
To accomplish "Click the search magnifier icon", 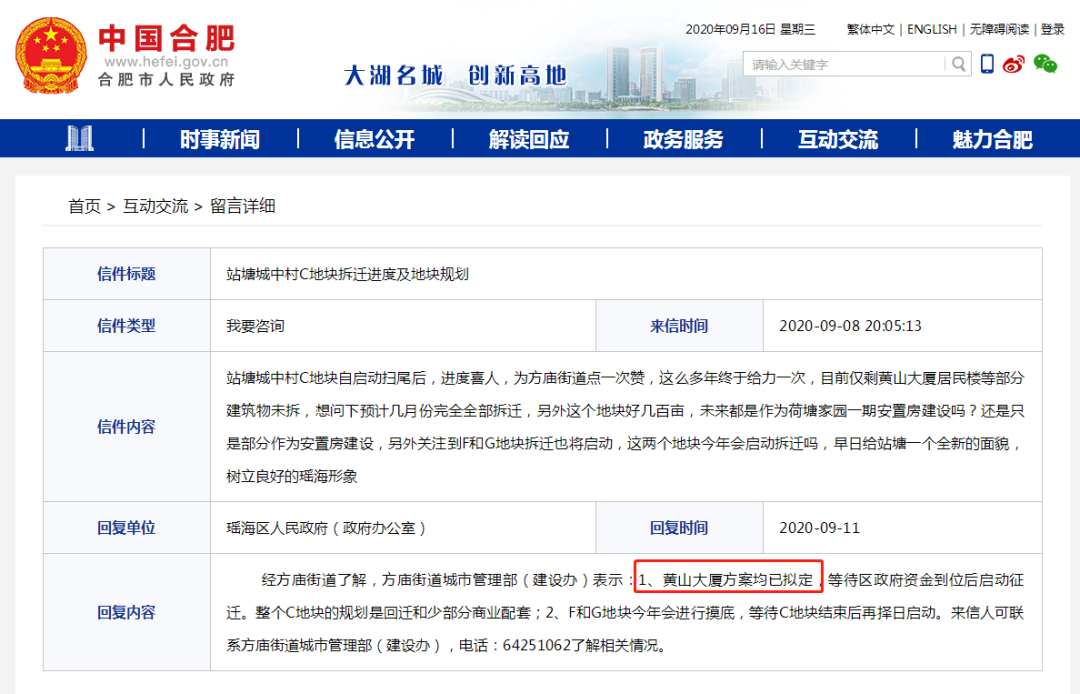I will pos(958,64).
